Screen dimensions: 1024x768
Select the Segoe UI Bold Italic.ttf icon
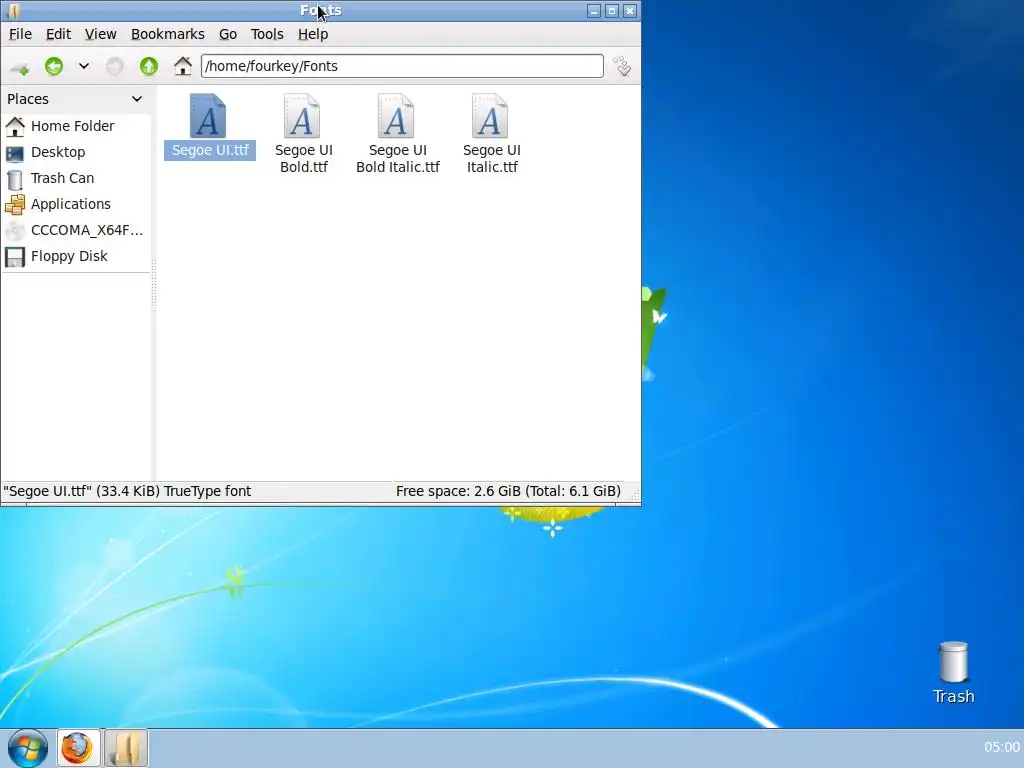point(396,116)
